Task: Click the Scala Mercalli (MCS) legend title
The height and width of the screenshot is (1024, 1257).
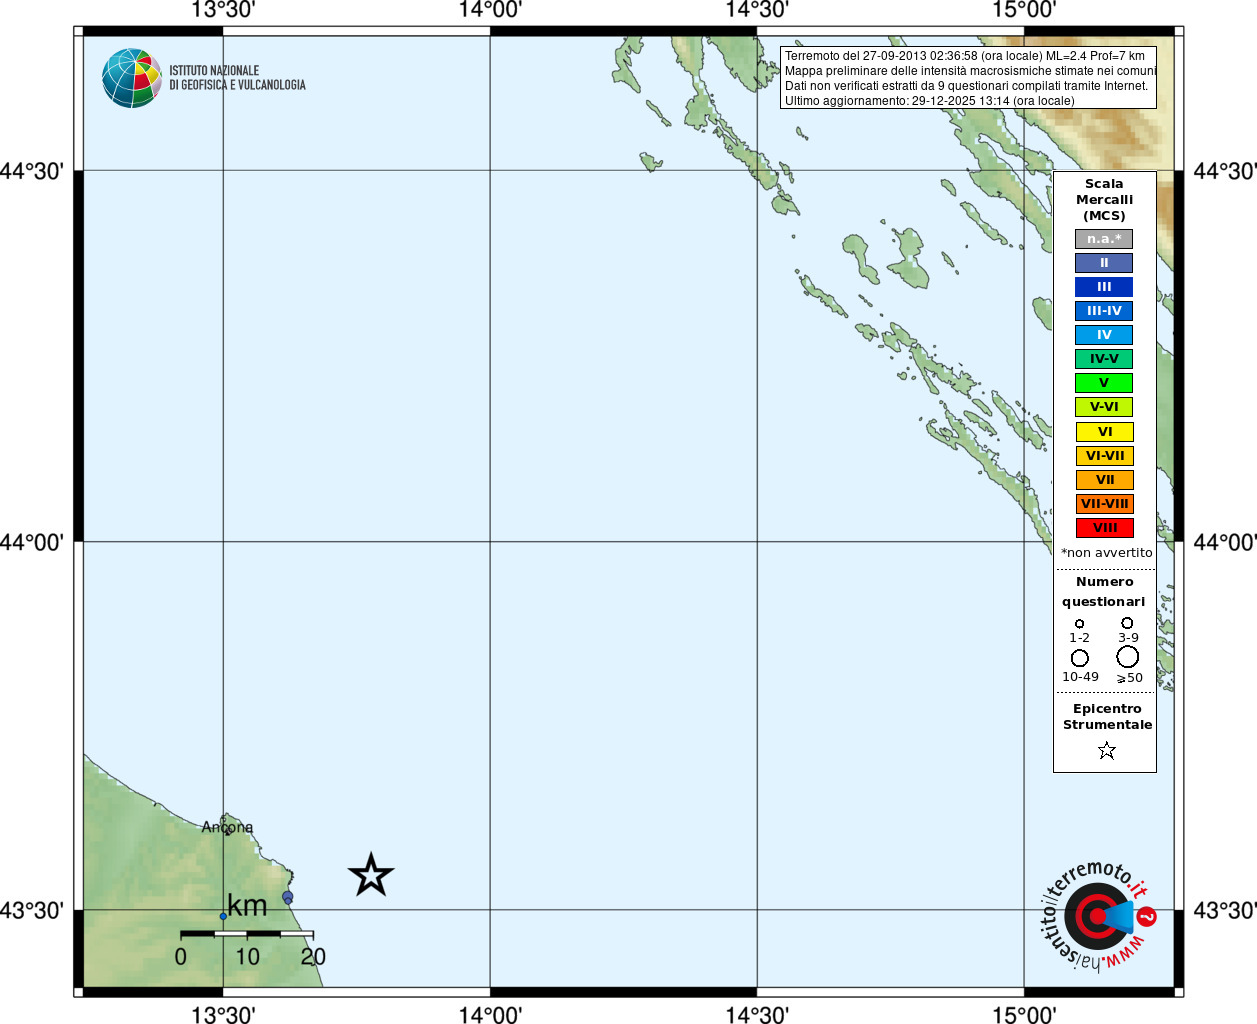Action: click(1104, 200)
